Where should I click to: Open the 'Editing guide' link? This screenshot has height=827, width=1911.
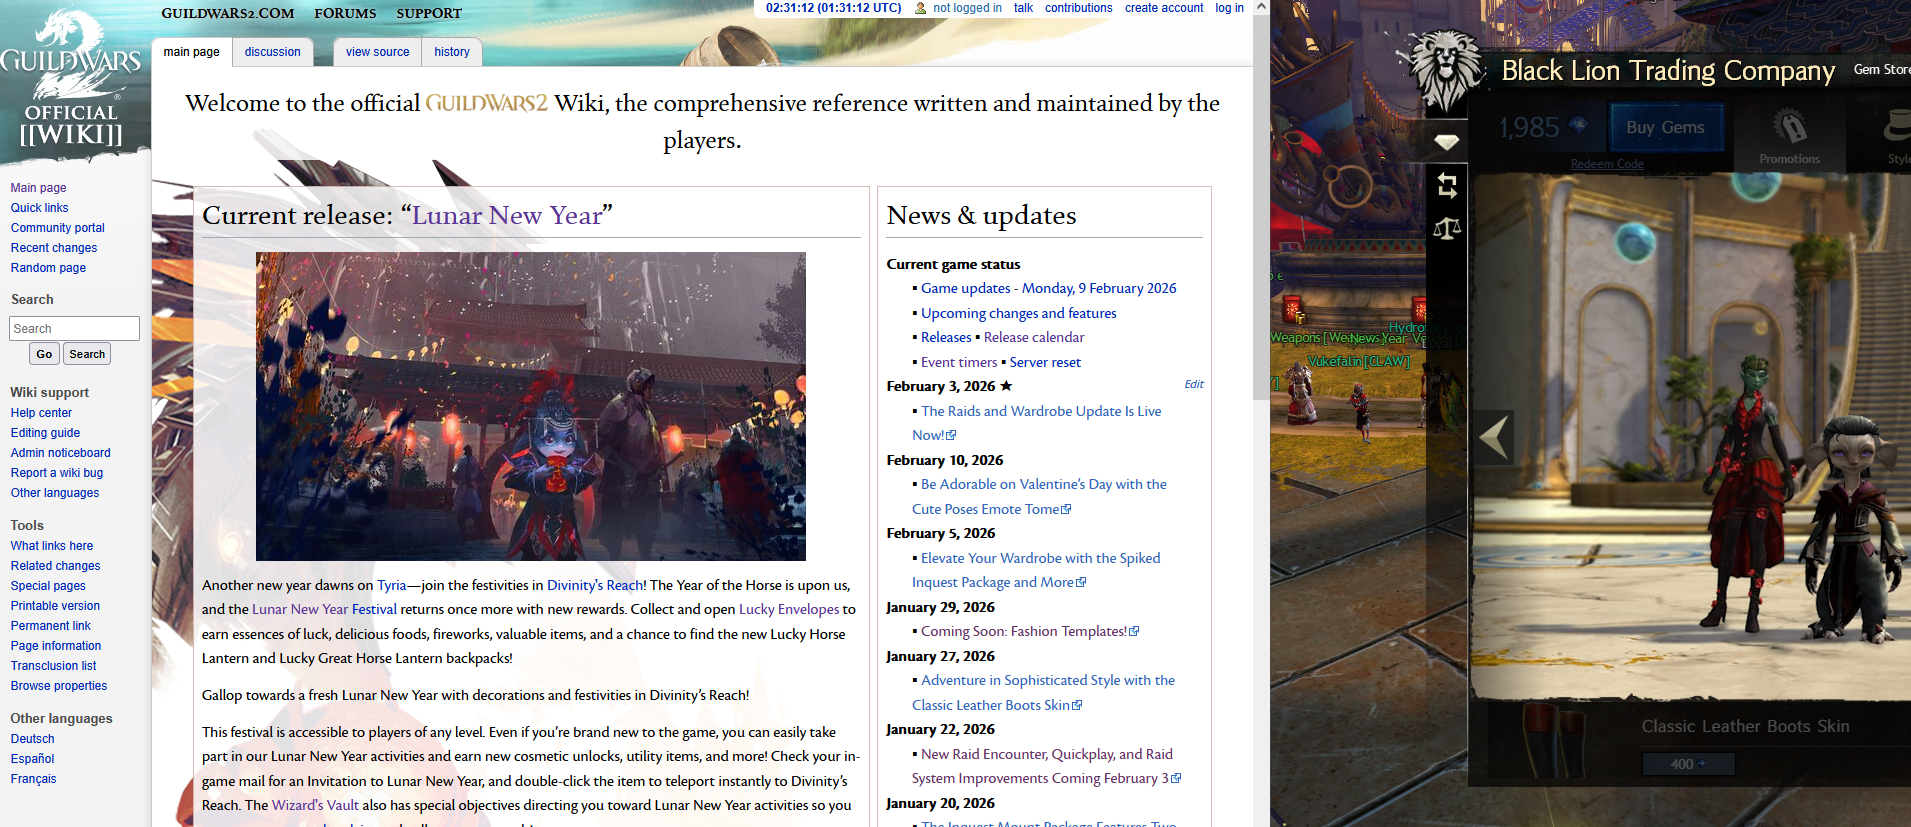coord(45,433)
